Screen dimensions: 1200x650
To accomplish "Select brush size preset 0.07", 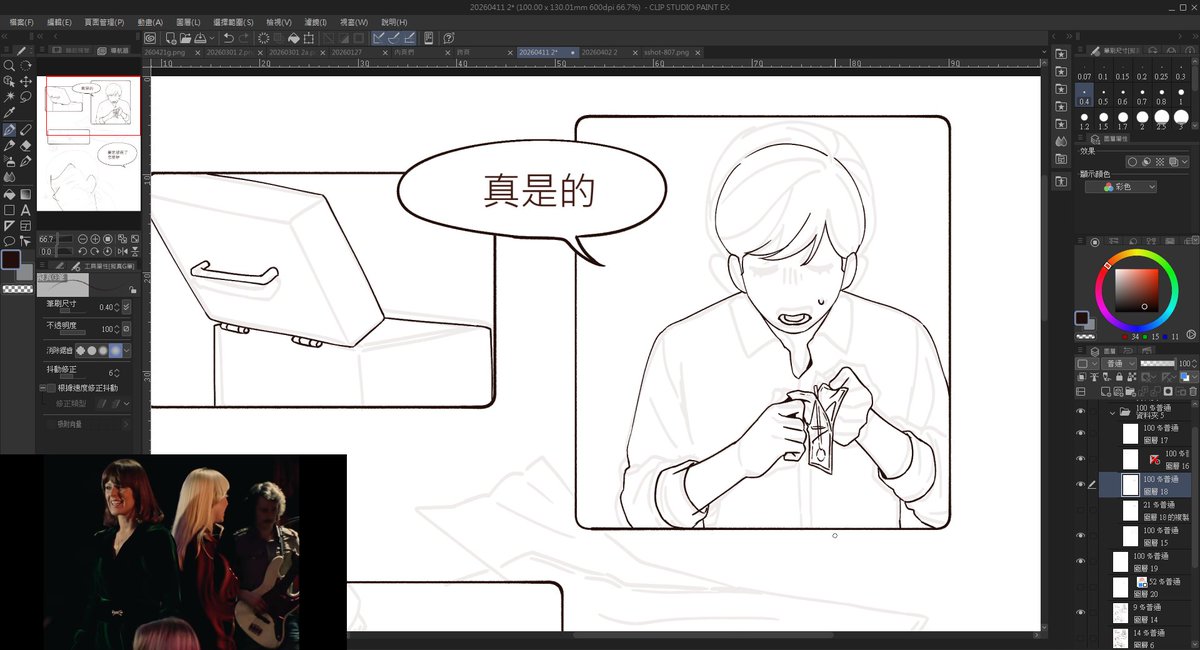I will pos(1084,71).
